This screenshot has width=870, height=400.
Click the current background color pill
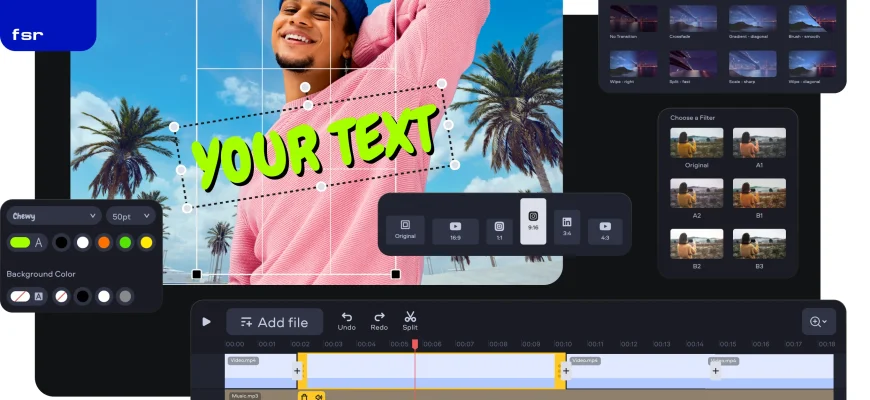click(x=27, y=296)
